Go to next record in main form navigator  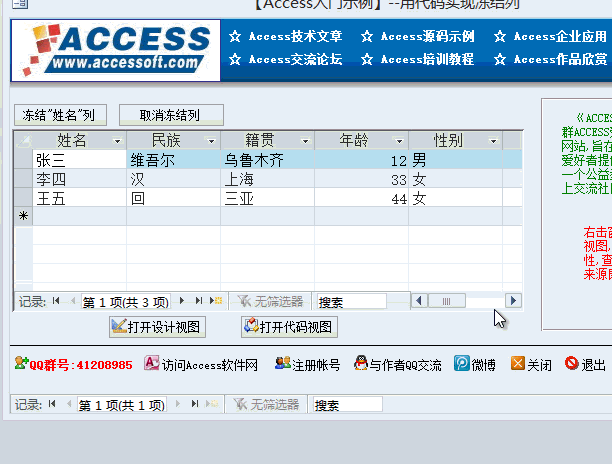178,404
